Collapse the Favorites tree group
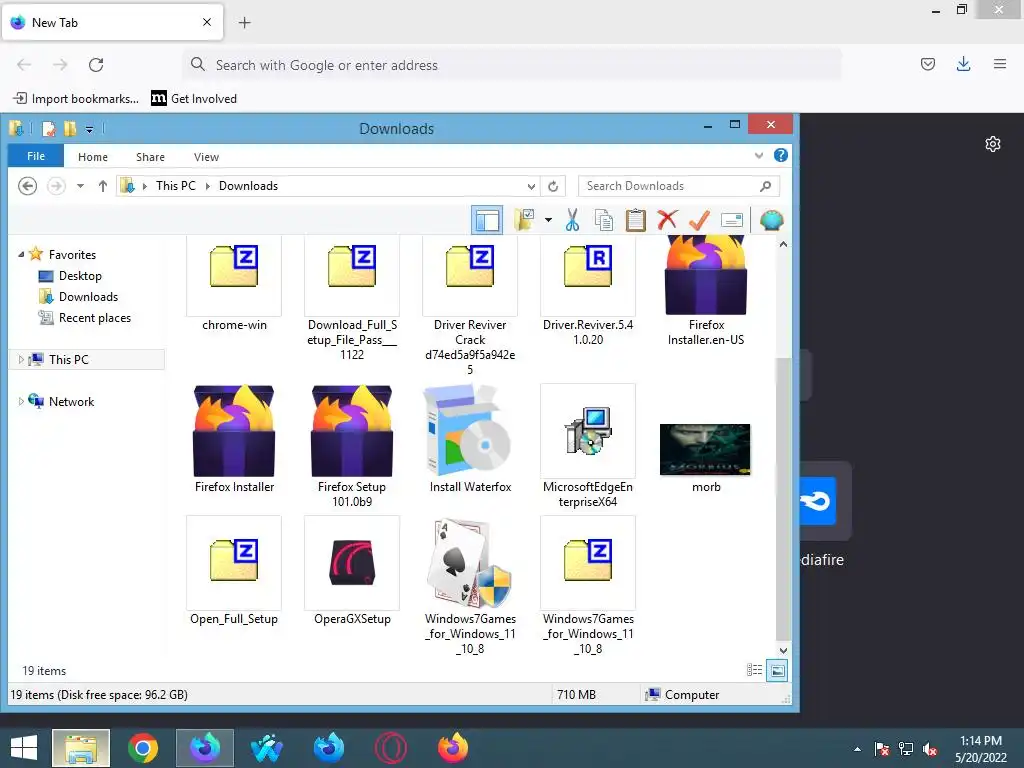 (21, 255)
